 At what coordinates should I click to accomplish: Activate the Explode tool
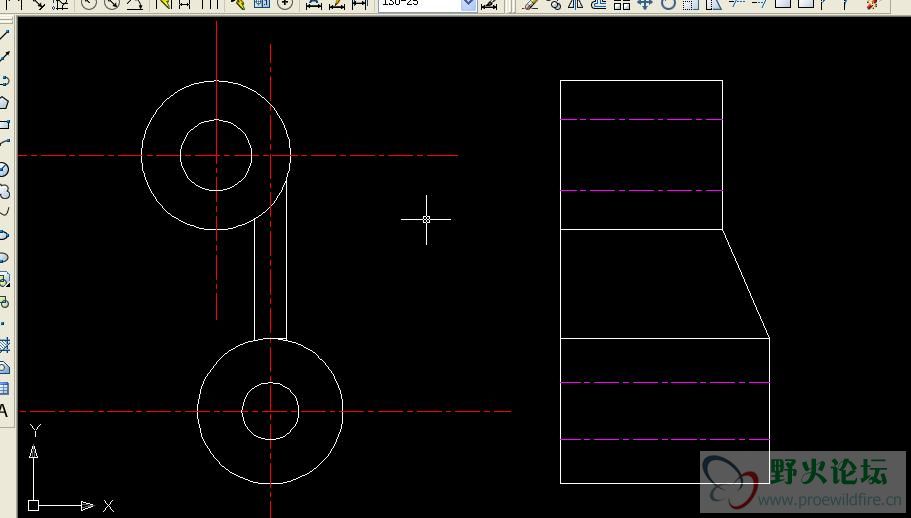[873, 5]
